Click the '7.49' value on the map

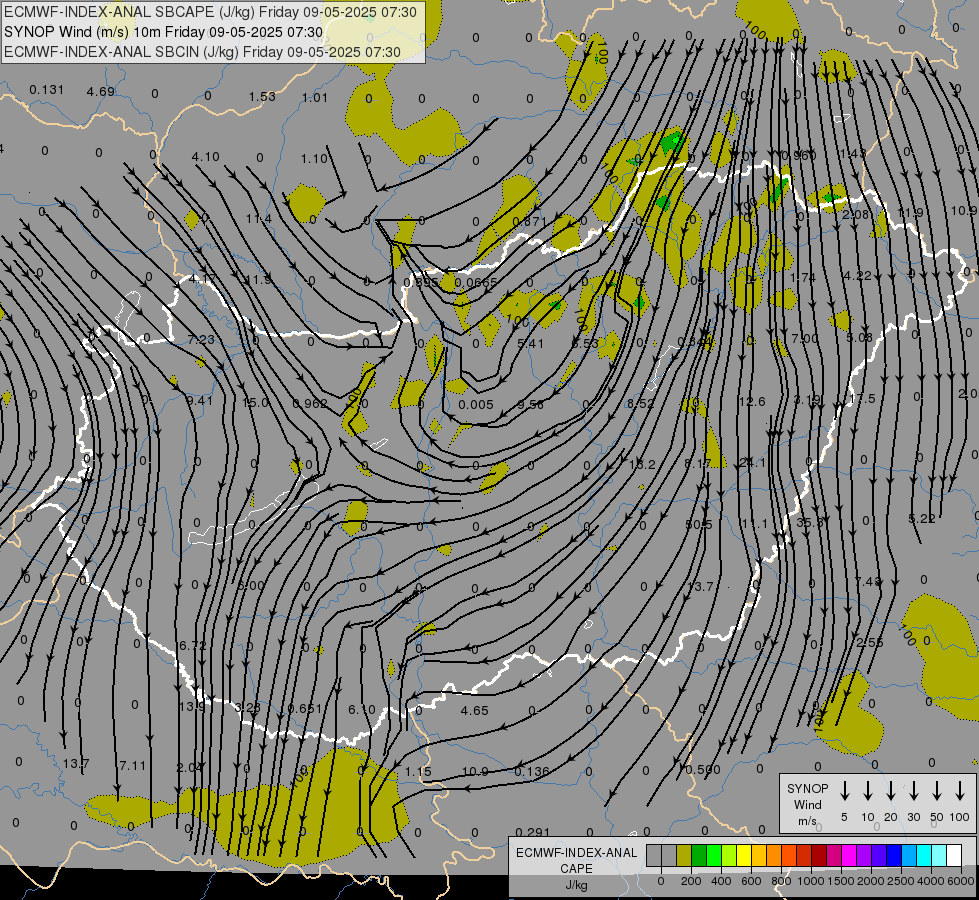868,581
